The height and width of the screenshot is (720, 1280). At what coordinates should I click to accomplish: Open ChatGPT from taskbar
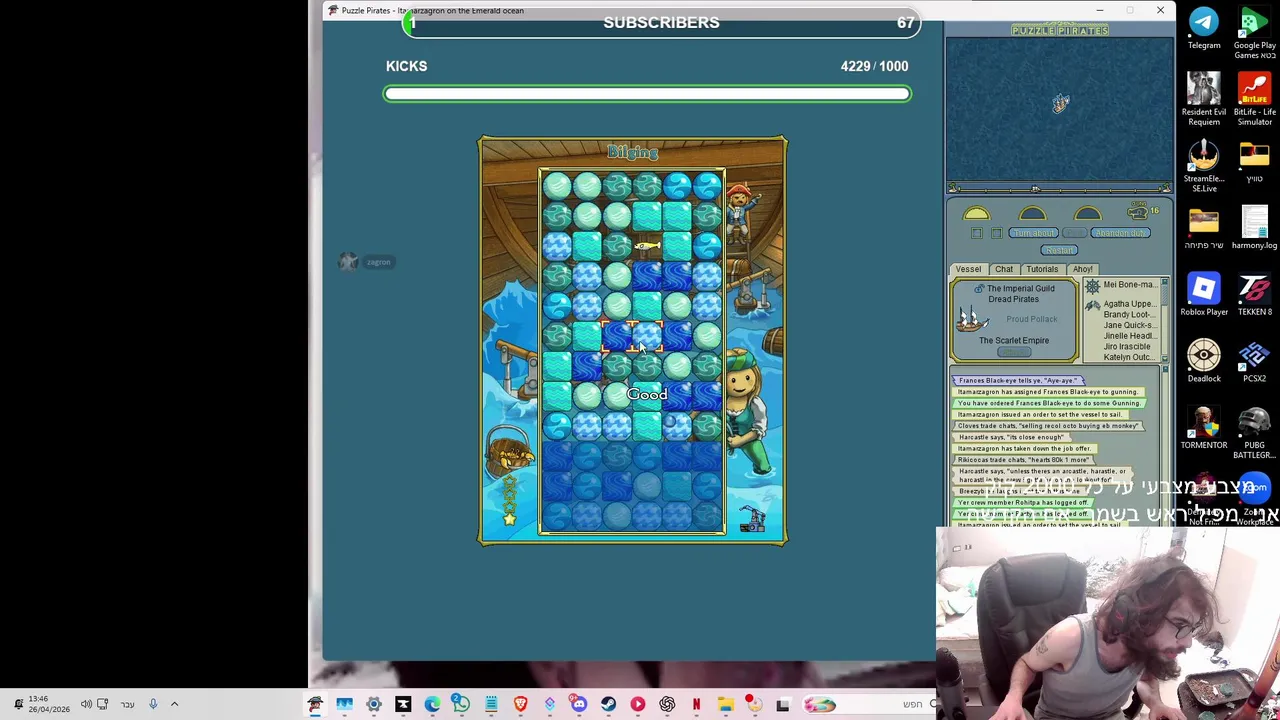click(x=667, y=704)
